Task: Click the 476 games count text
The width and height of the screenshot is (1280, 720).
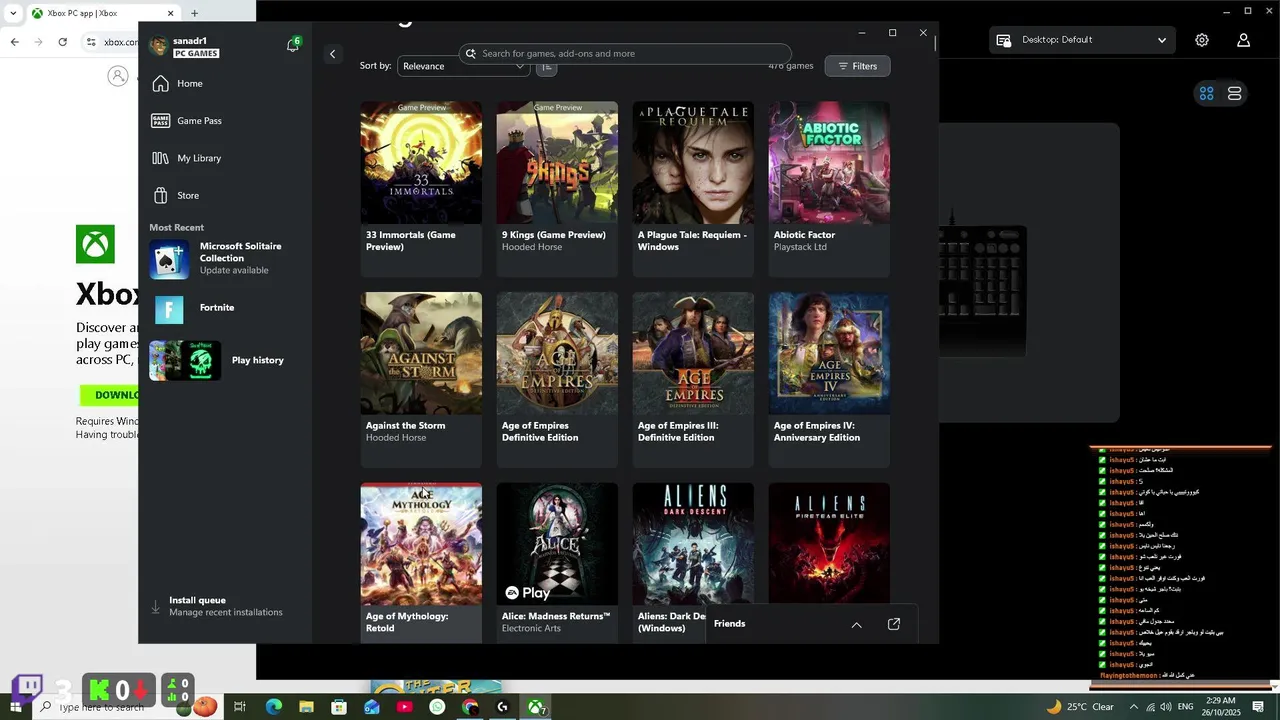Action: [x=791, y=66]
